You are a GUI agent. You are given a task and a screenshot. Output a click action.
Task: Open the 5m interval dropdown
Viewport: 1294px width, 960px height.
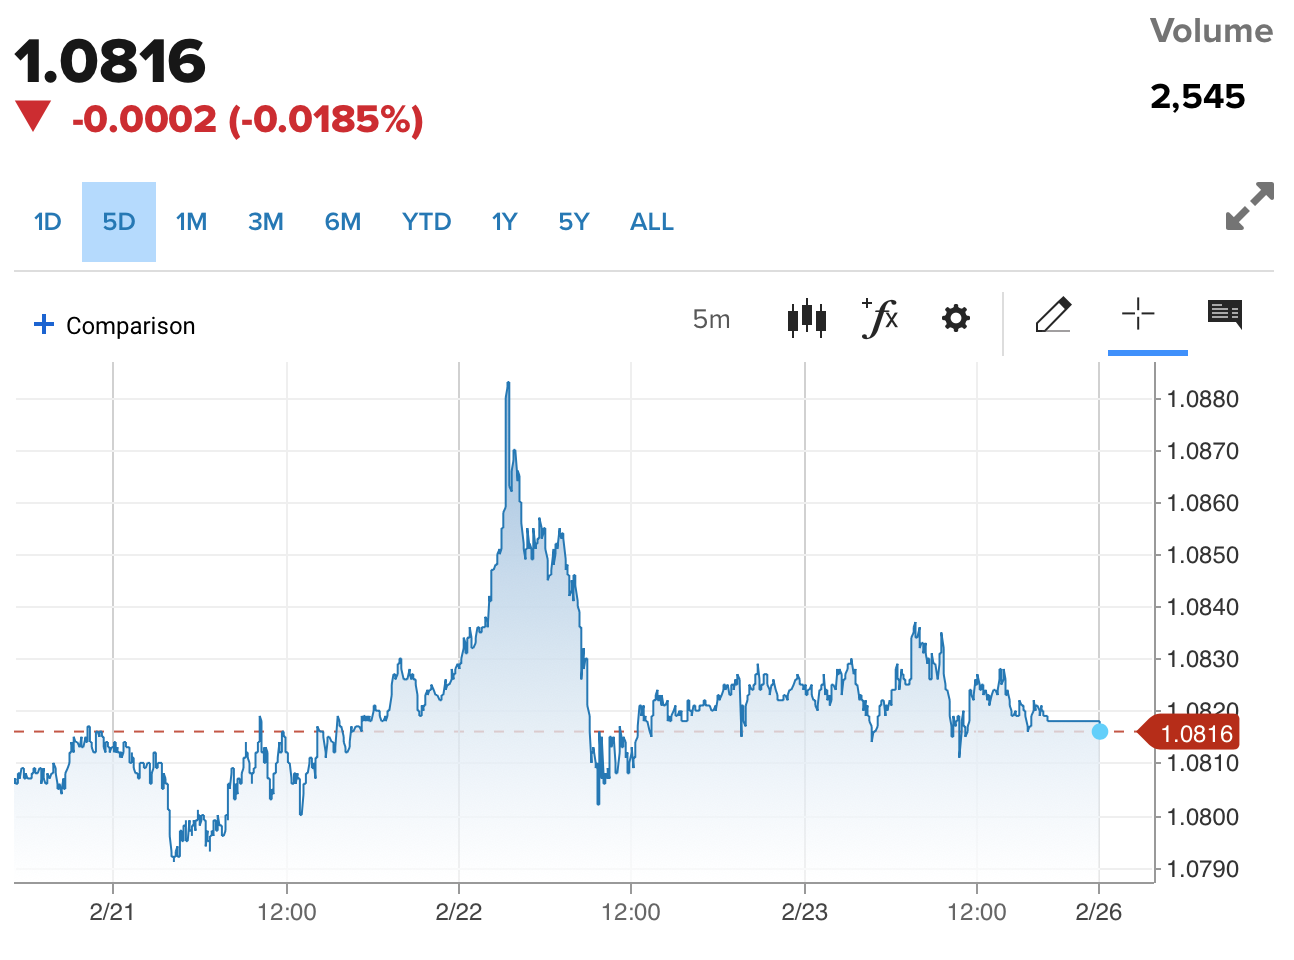click(711, 319)
